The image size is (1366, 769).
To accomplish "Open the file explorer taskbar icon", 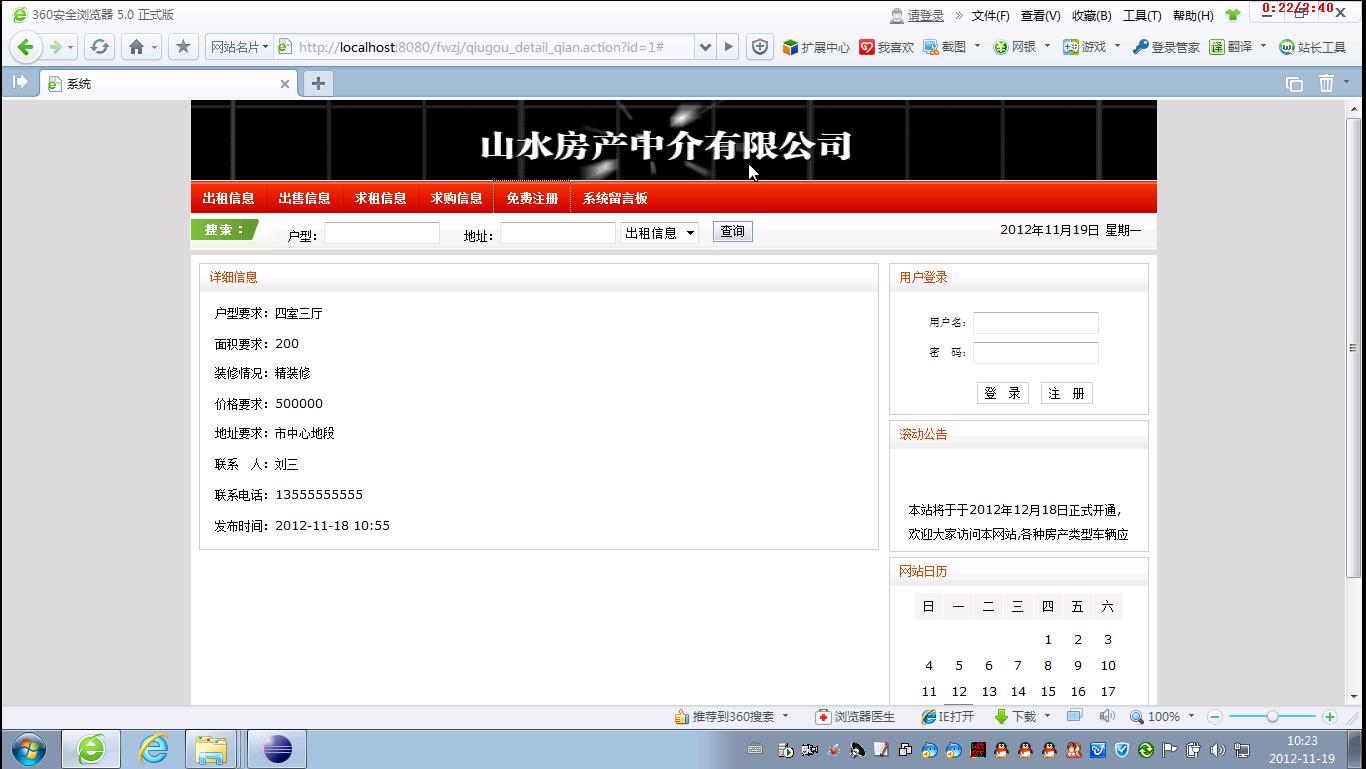I will (211, 748).
